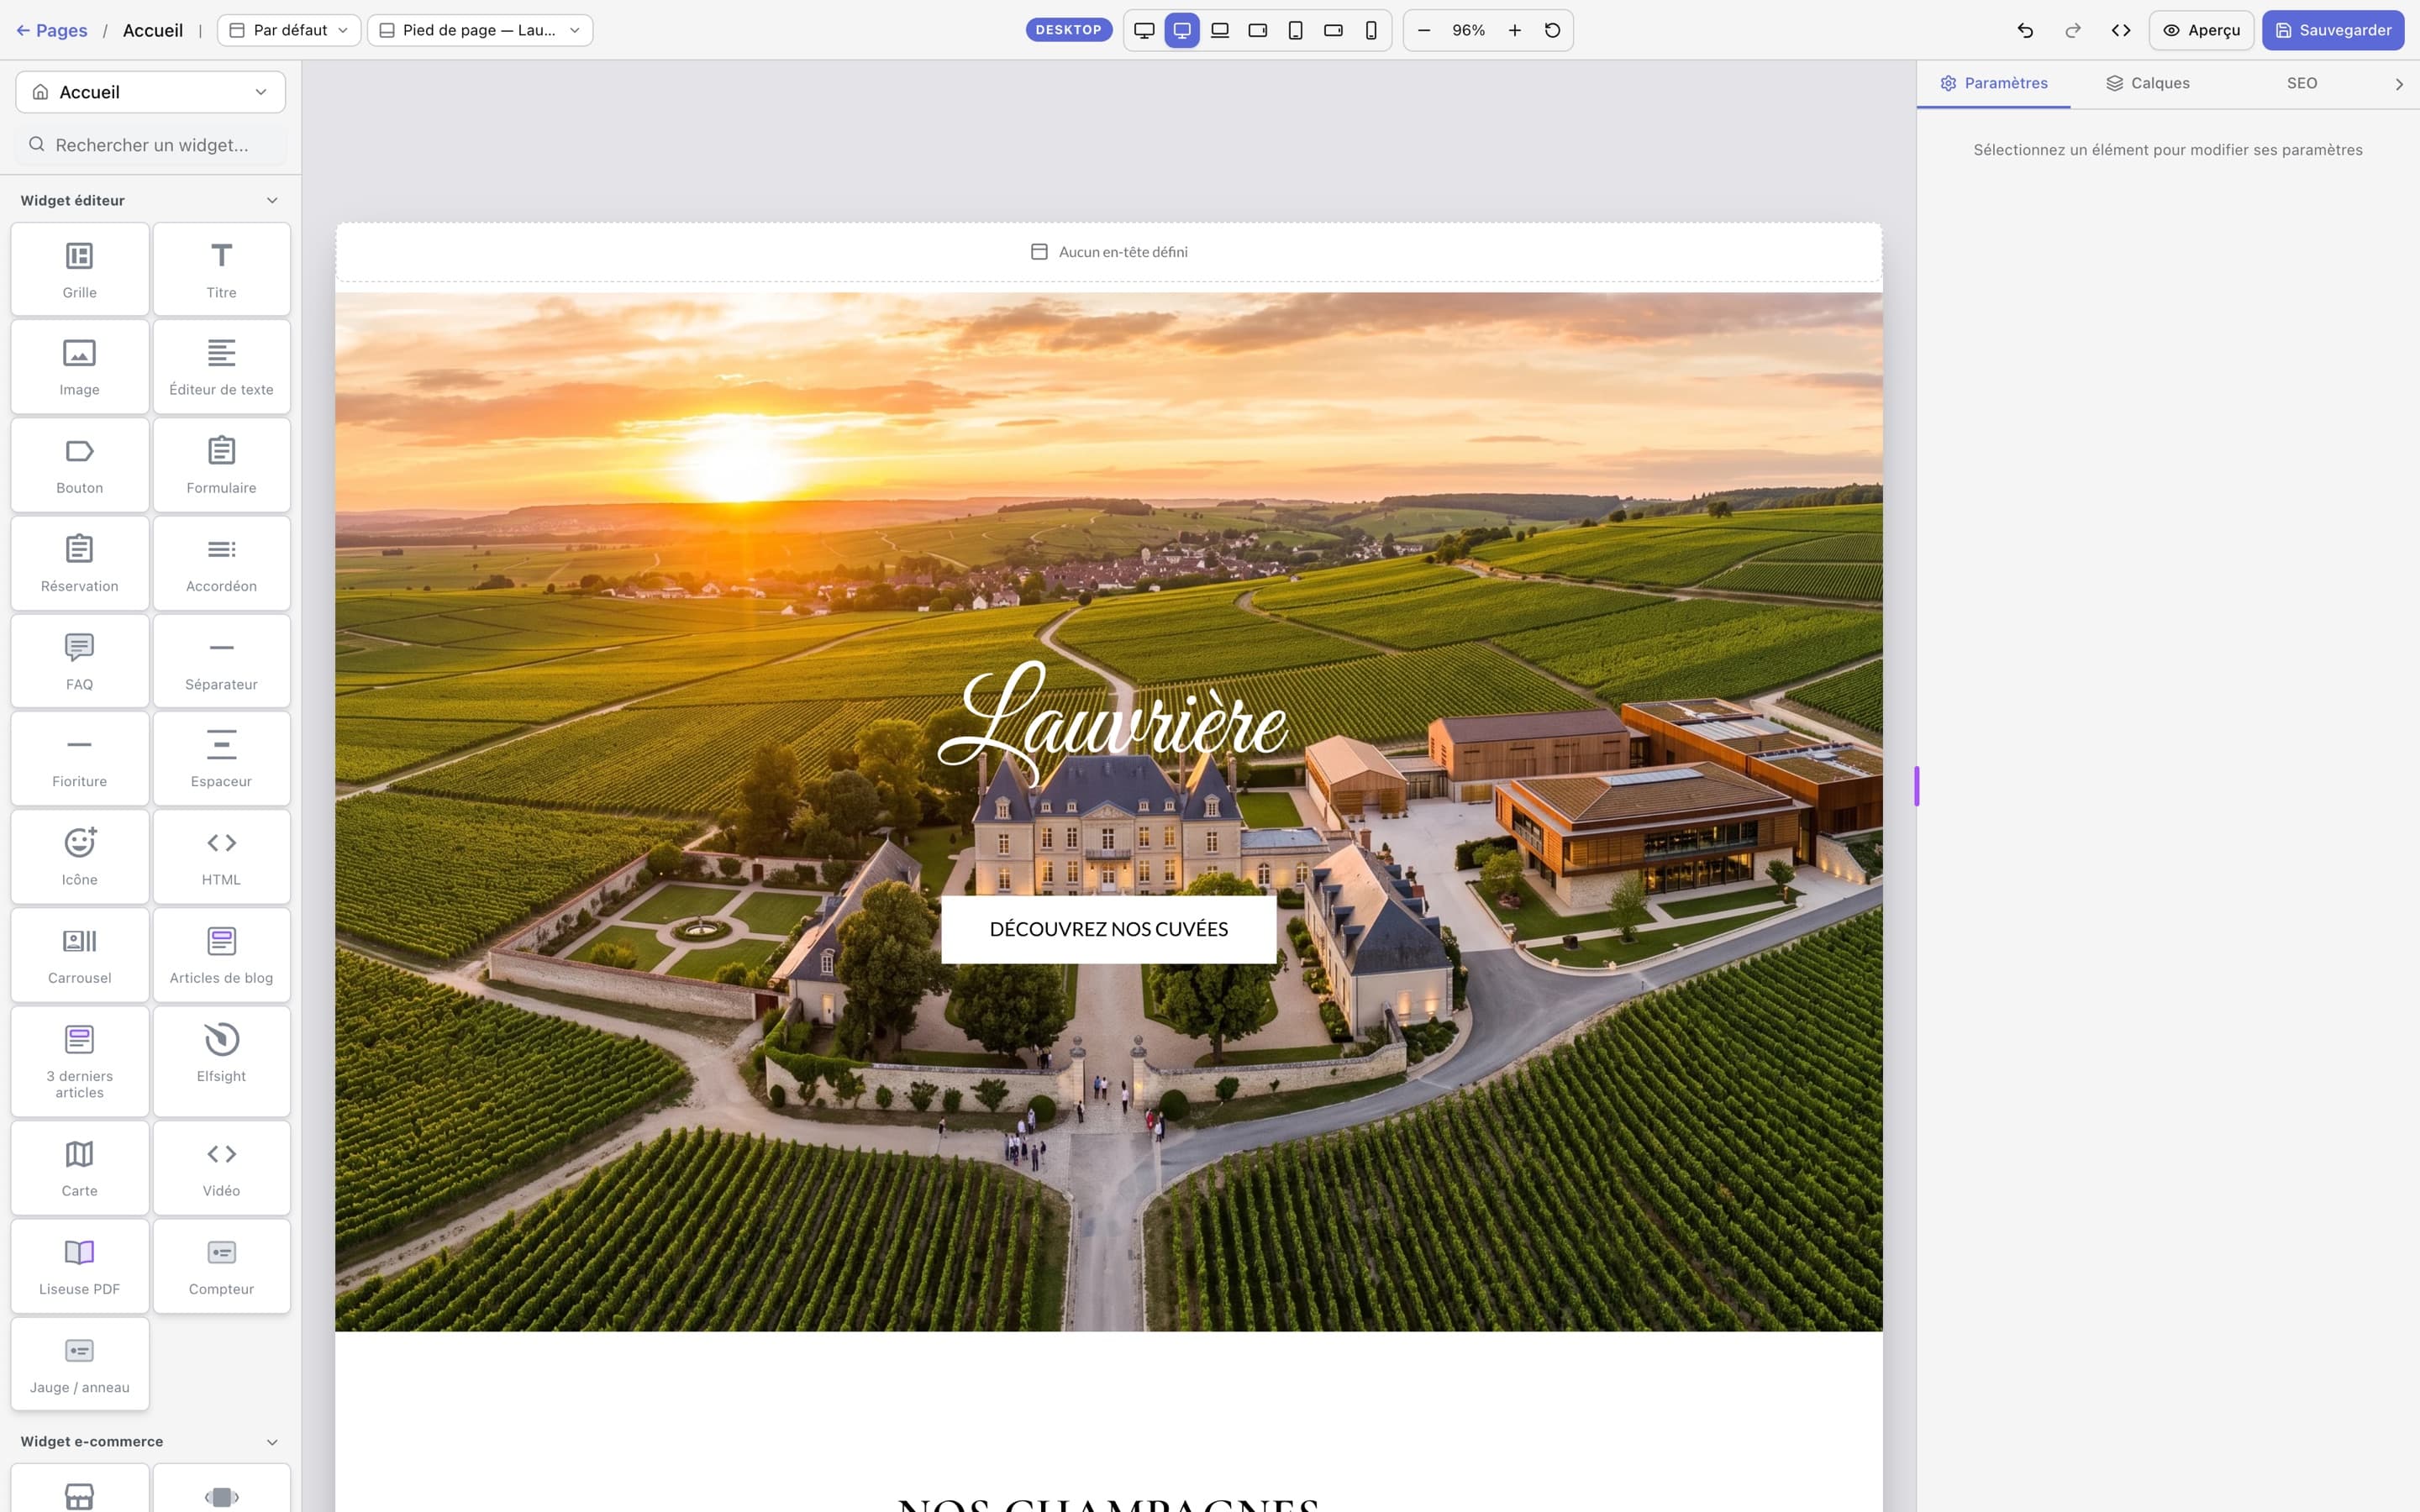Click the Rechercher un widget field
This screenshot has height=1512, width=2420.
point(150,145)
